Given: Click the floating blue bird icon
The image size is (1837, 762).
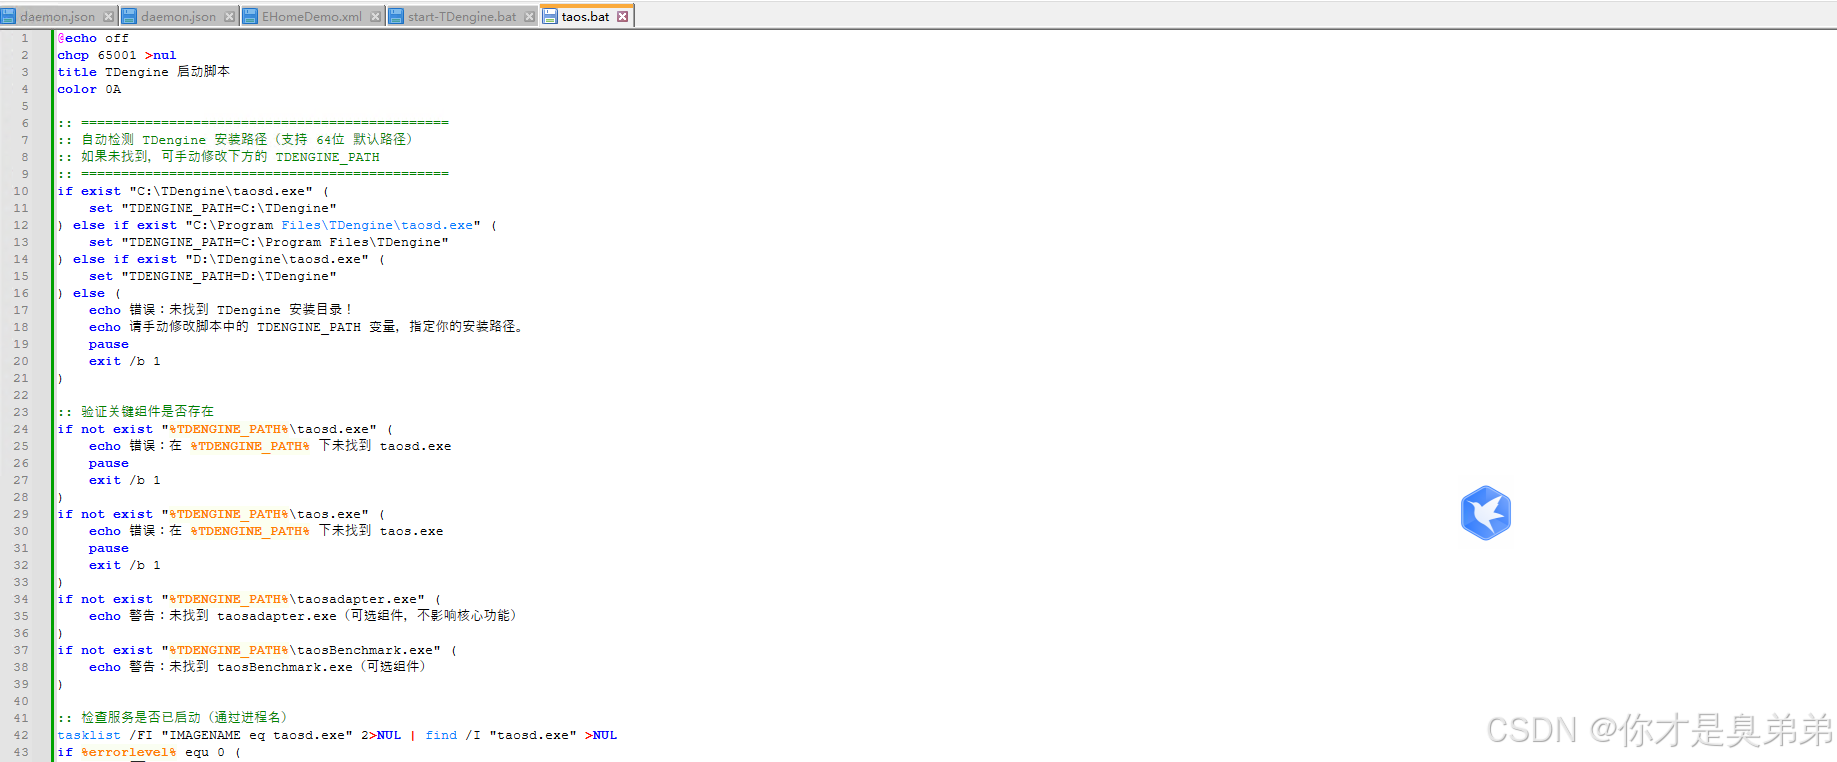Looking at the screenshot, I should (1485, 513).
